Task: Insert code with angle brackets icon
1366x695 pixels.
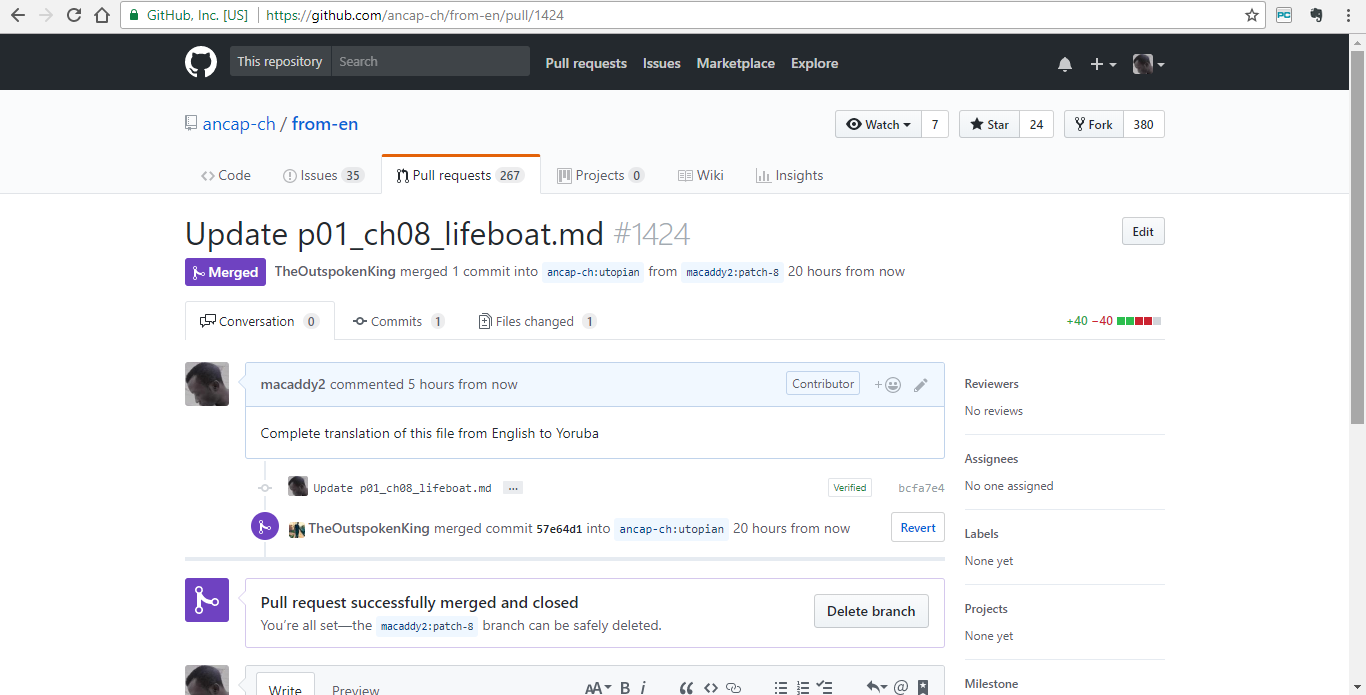Action: point(711,688)
